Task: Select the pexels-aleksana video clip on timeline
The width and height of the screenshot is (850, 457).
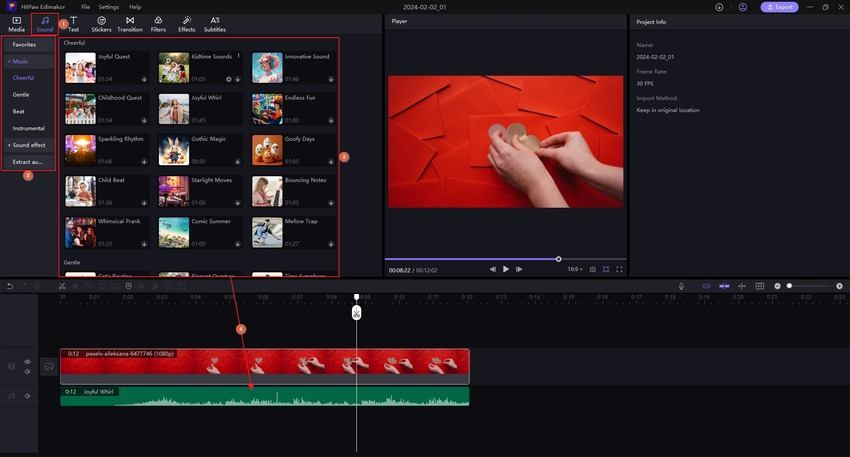Action: click(x=265, y=366)
